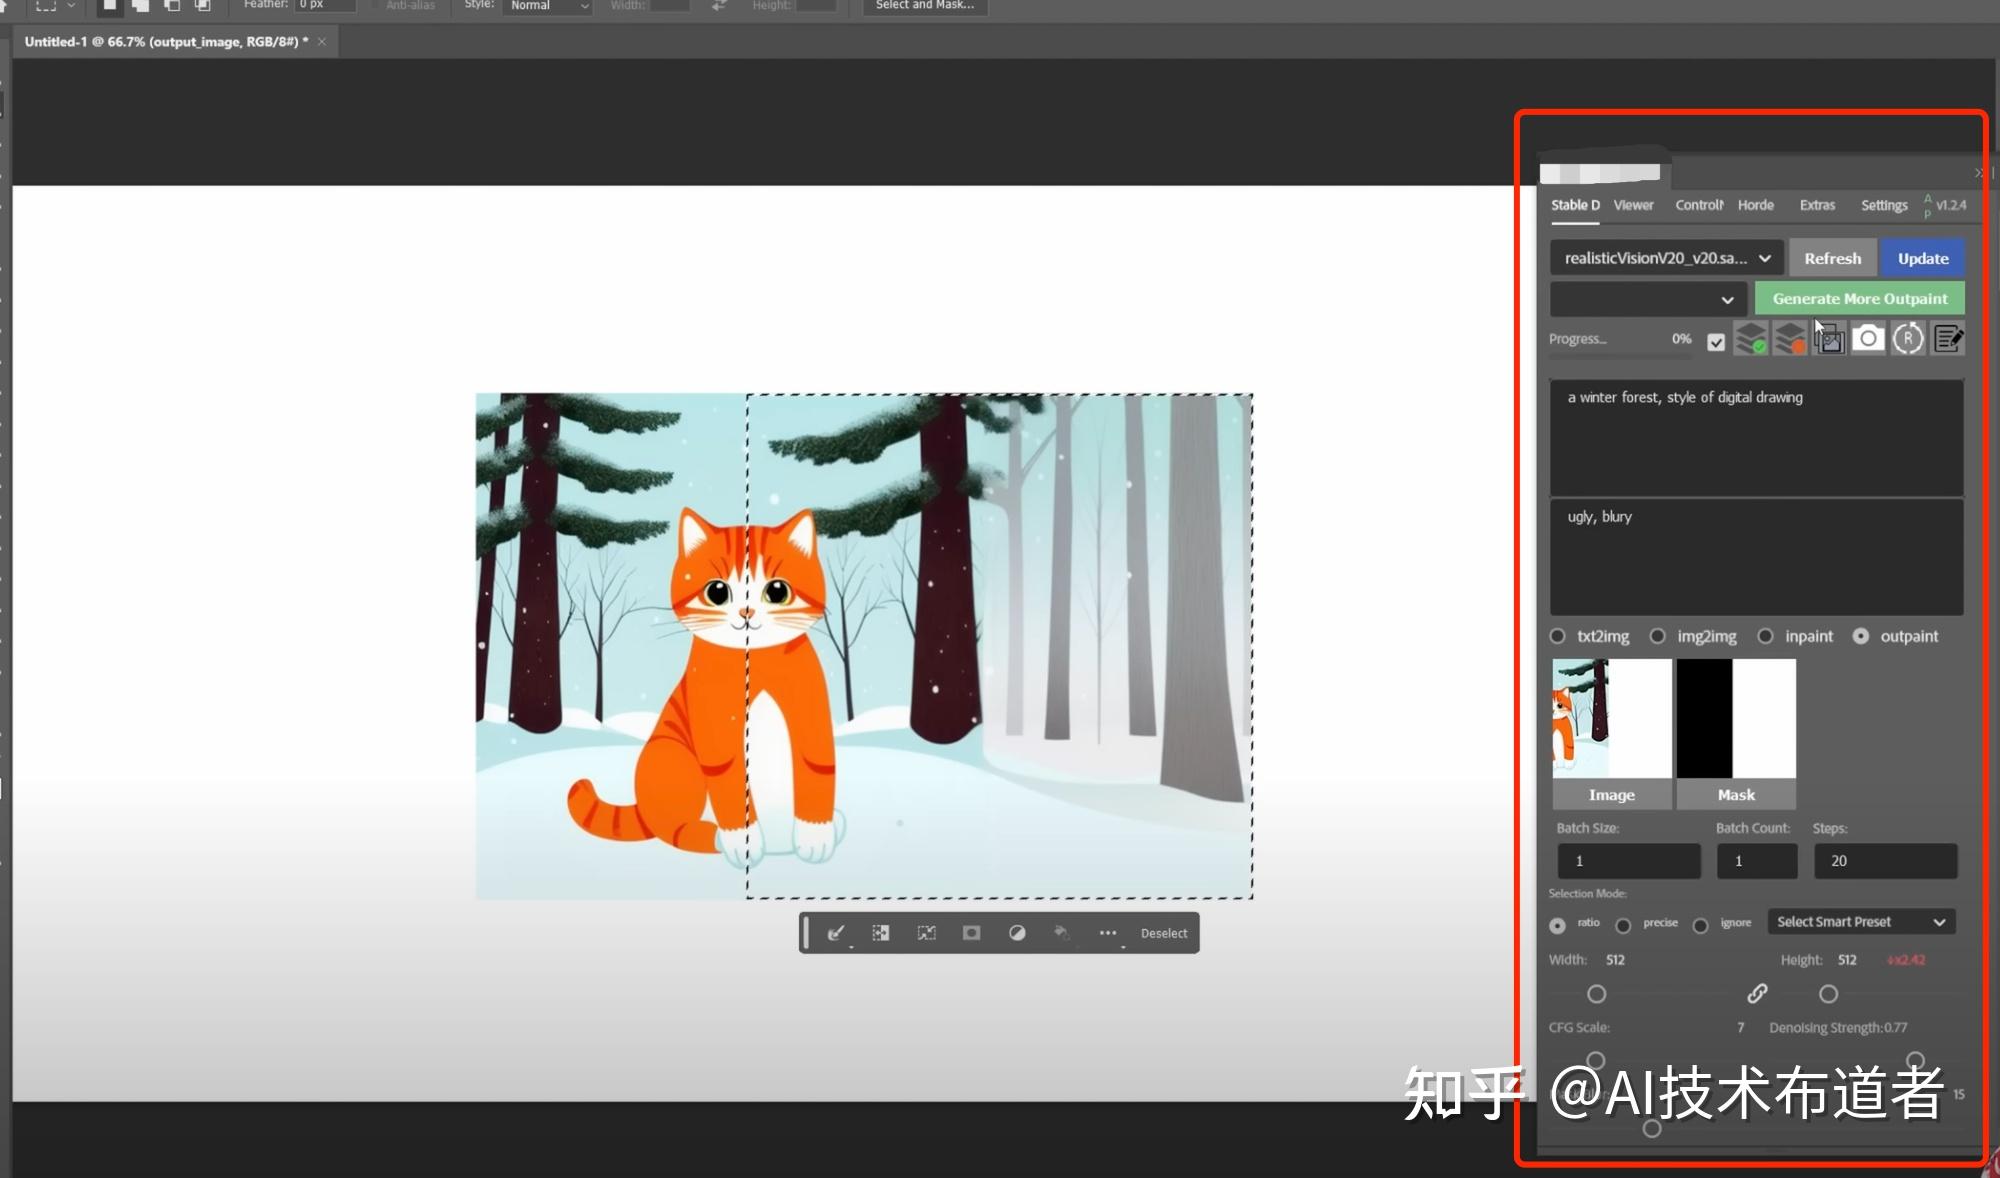Click the white camera snapshot icon

pos(1867,339)
